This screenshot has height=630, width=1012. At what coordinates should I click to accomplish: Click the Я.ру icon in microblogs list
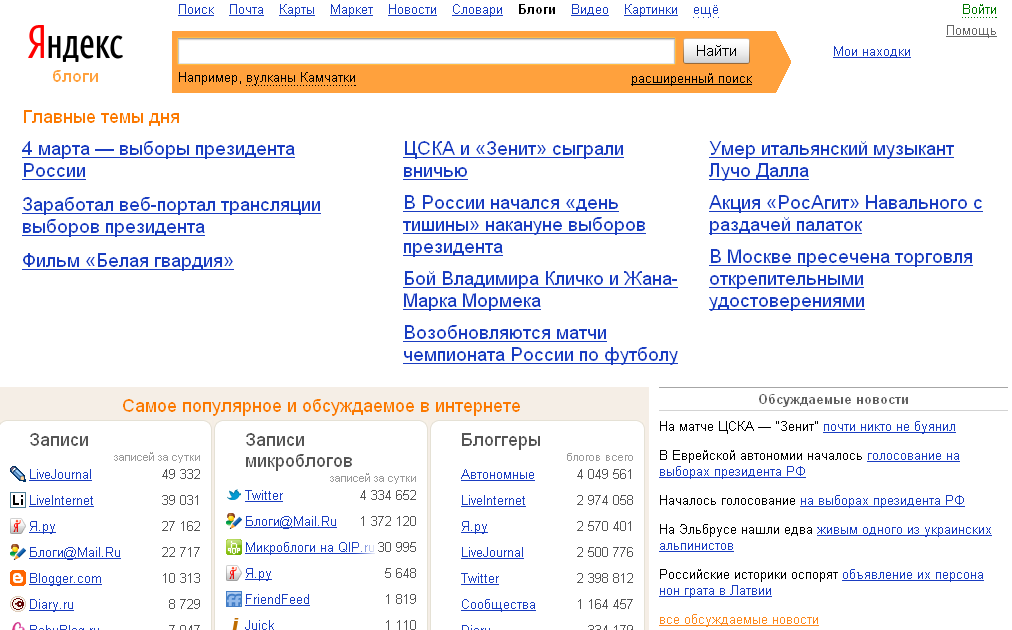tap(234, 573)
